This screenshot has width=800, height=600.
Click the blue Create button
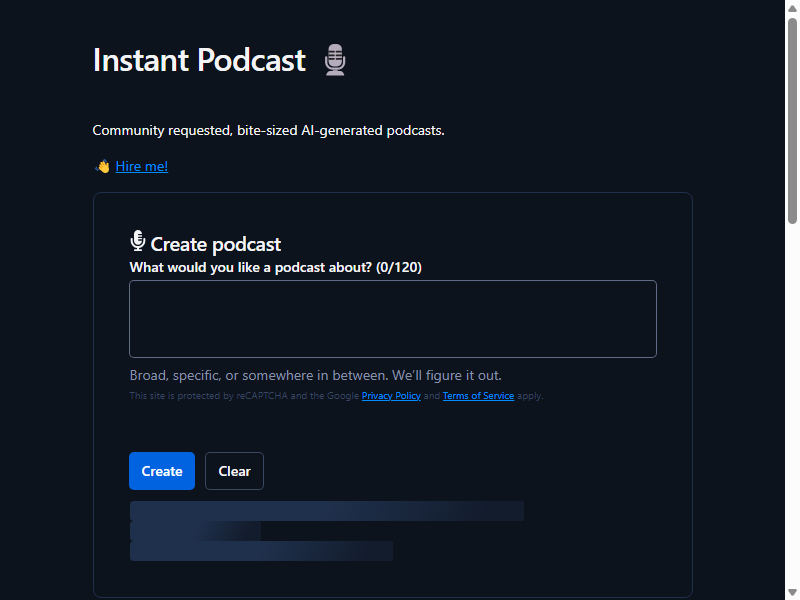162,471
